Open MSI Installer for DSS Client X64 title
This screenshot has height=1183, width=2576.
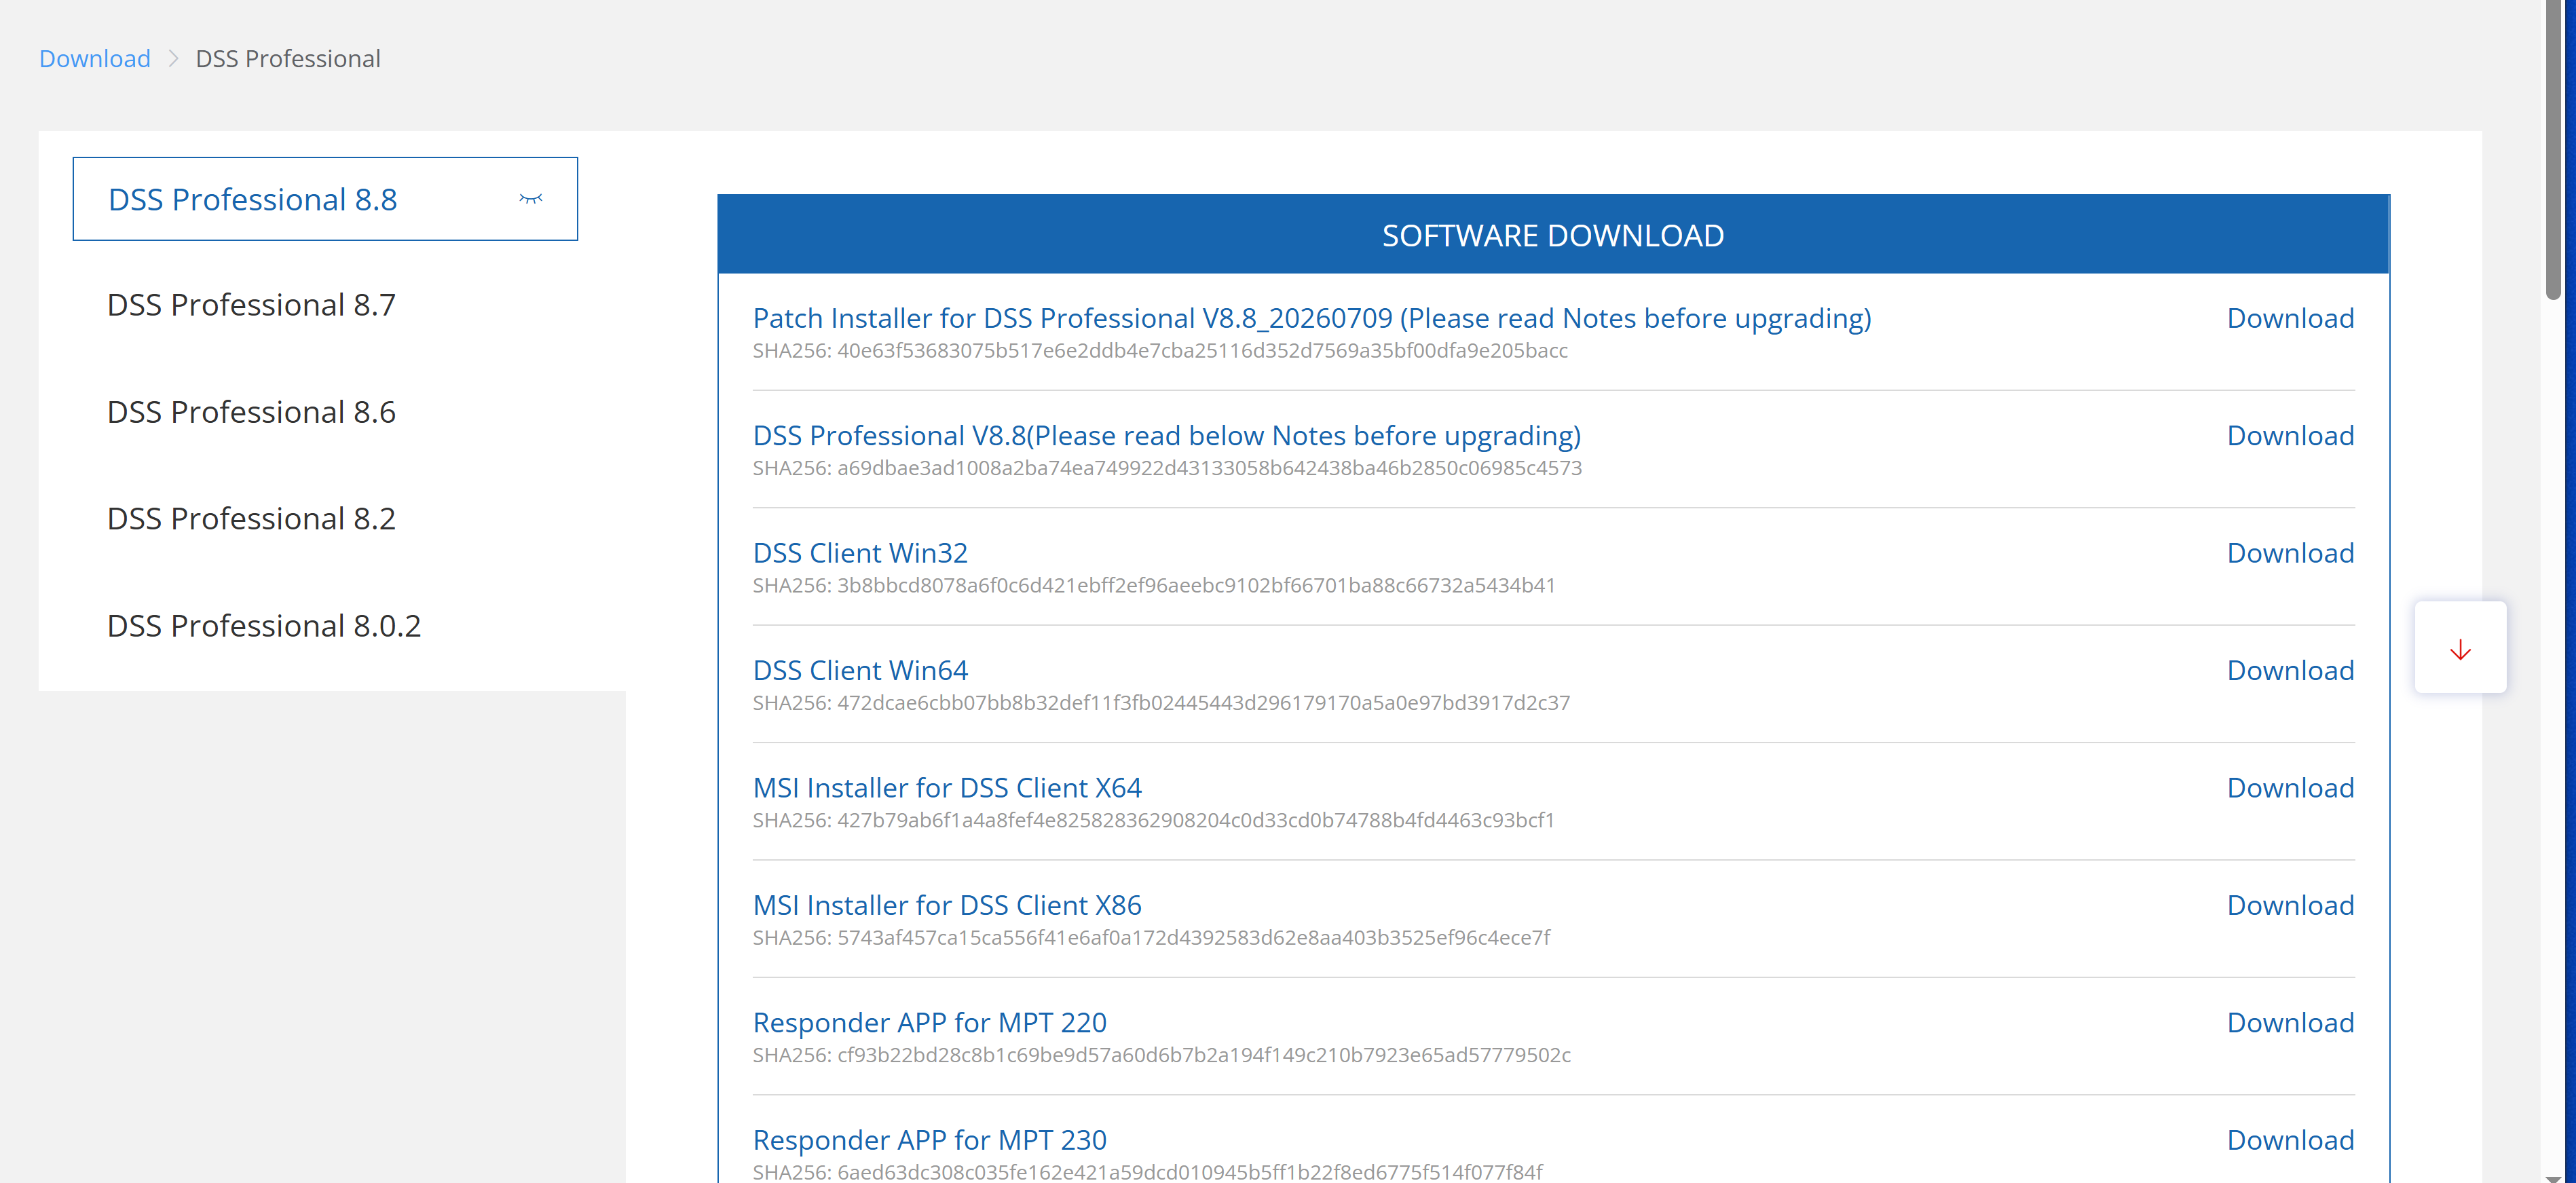point(947,788)
